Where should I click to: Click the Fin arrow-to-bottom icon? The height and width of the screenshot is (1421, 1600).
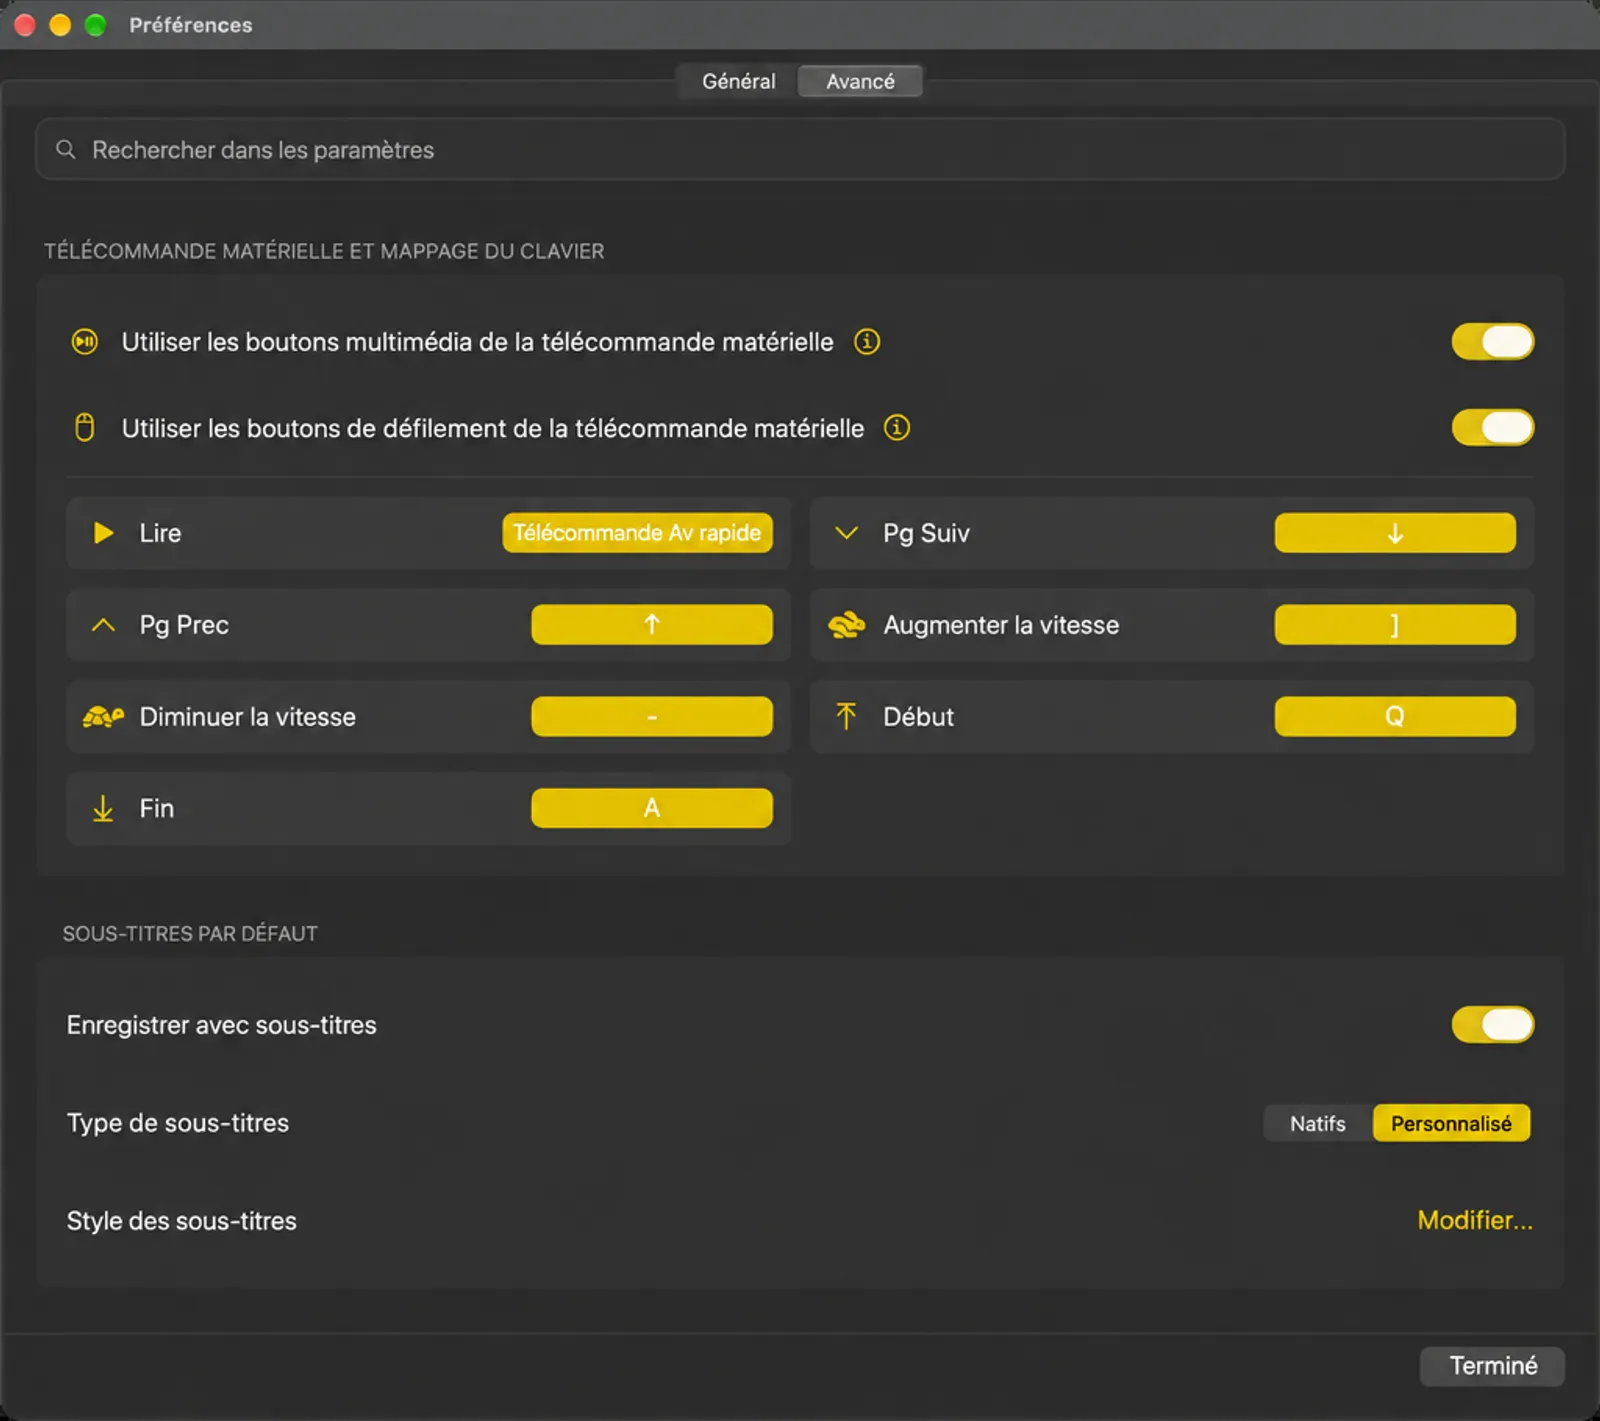(x=103, y=808)
